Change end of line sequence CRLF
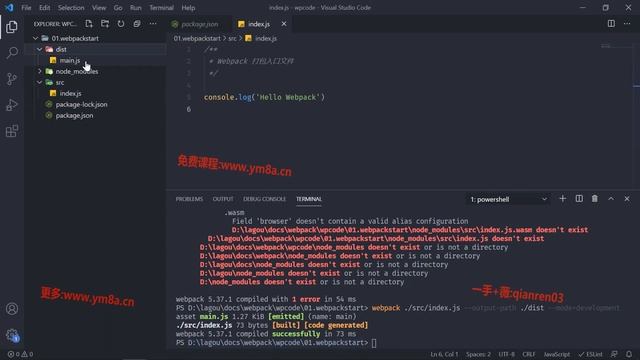The width and height of the screenshot is (640, 360). point(529,354)
